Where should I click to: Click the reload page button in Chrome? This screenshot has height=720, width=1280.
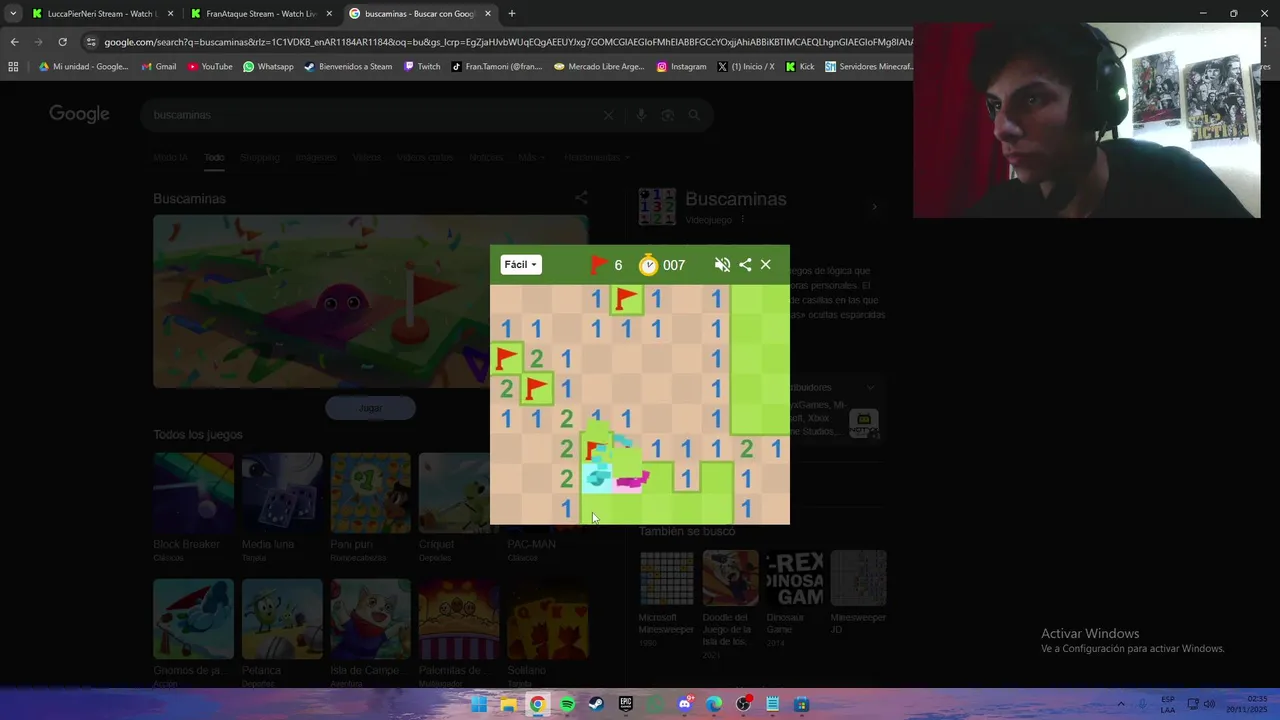point(62,42)
